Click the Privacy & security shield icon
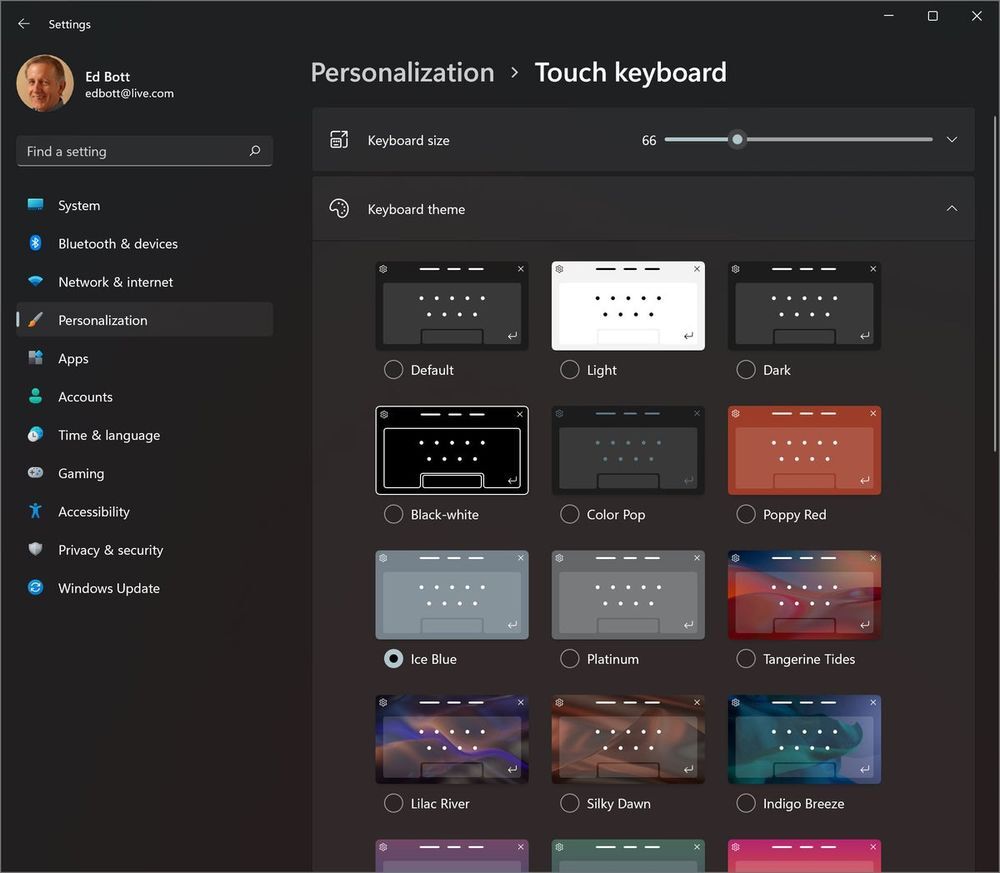 (x=36, y=550)
